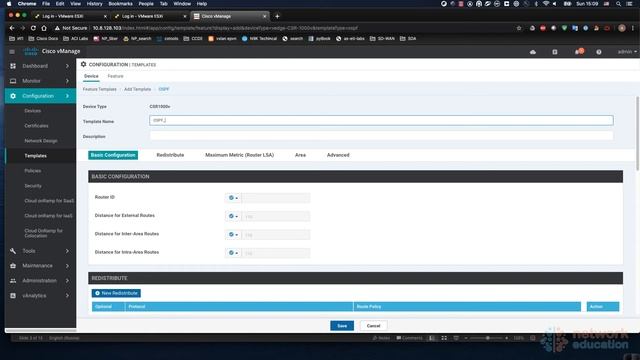Open Distance for Inter-Area Routes scope dropdown

[233, 235]
